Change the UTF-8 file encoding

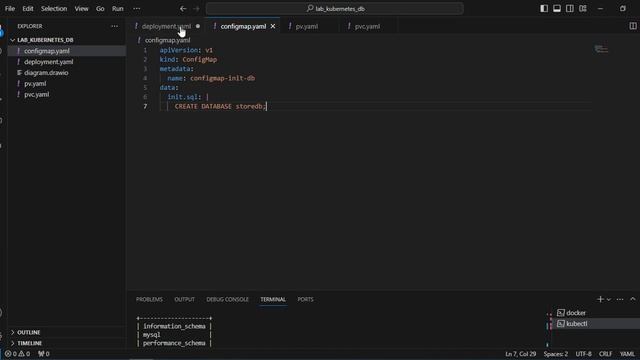[583, 354]
